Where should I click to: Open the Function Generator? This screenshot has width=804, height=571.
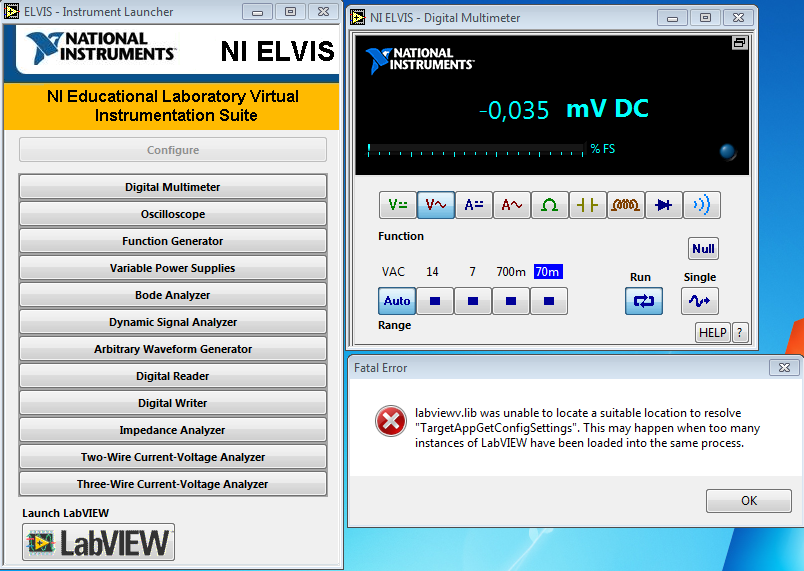[x=173, y=241]
